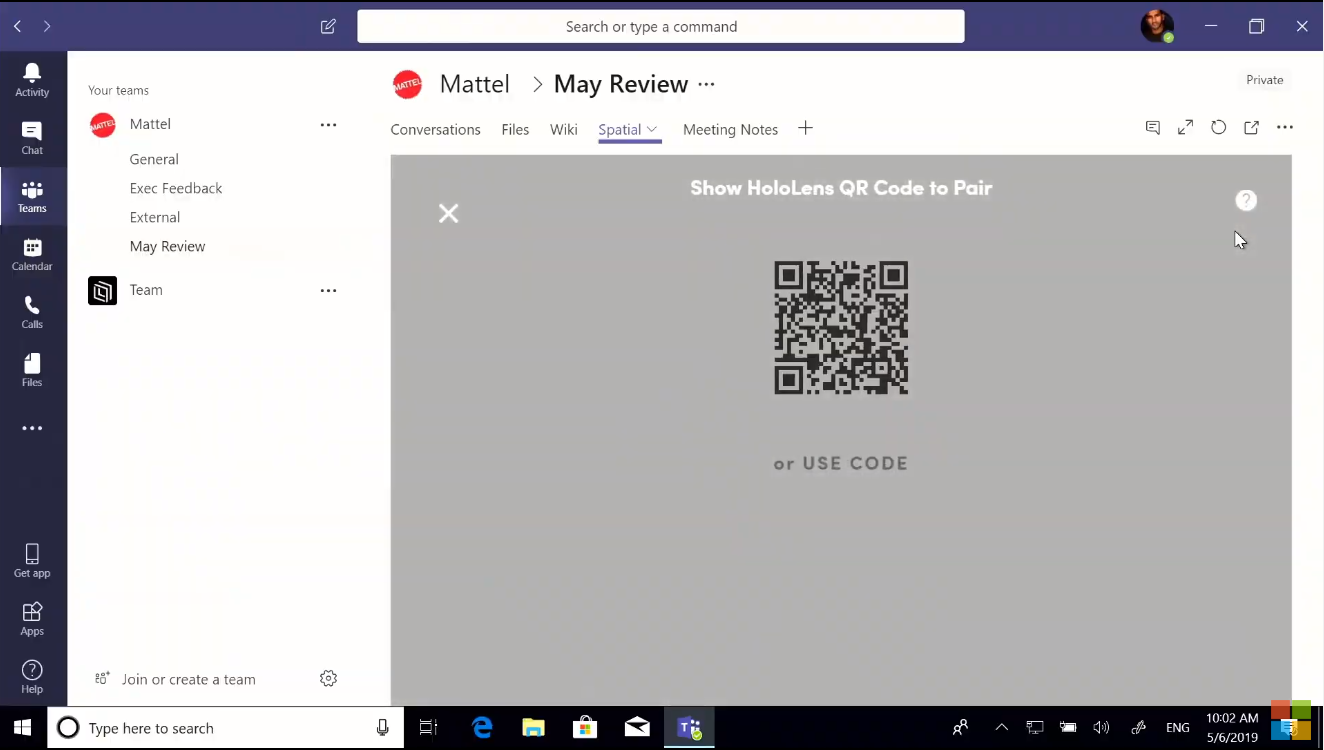Show hidden system tray icons
The width and height of the screenshot is (1324, 750).
[x=1001, y=728]
